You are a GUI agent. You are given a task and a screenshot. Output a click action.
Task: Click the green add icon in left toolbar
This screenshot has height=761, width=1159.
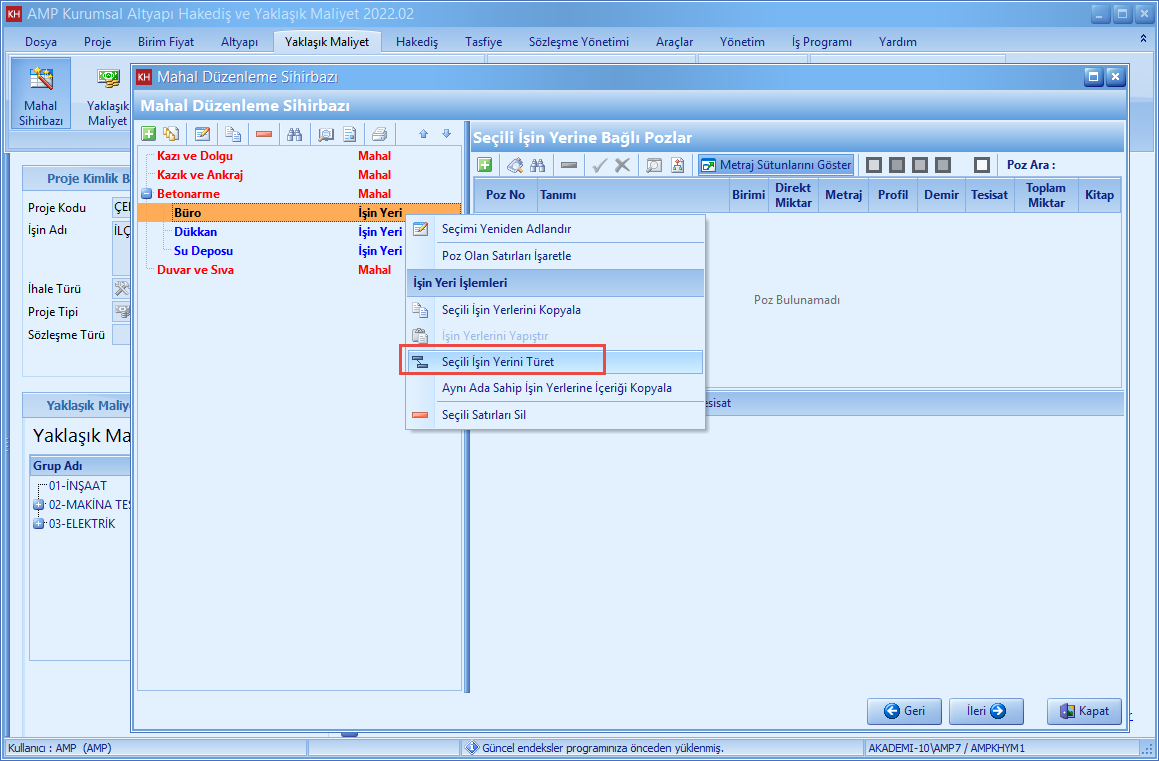pos(148,135)
